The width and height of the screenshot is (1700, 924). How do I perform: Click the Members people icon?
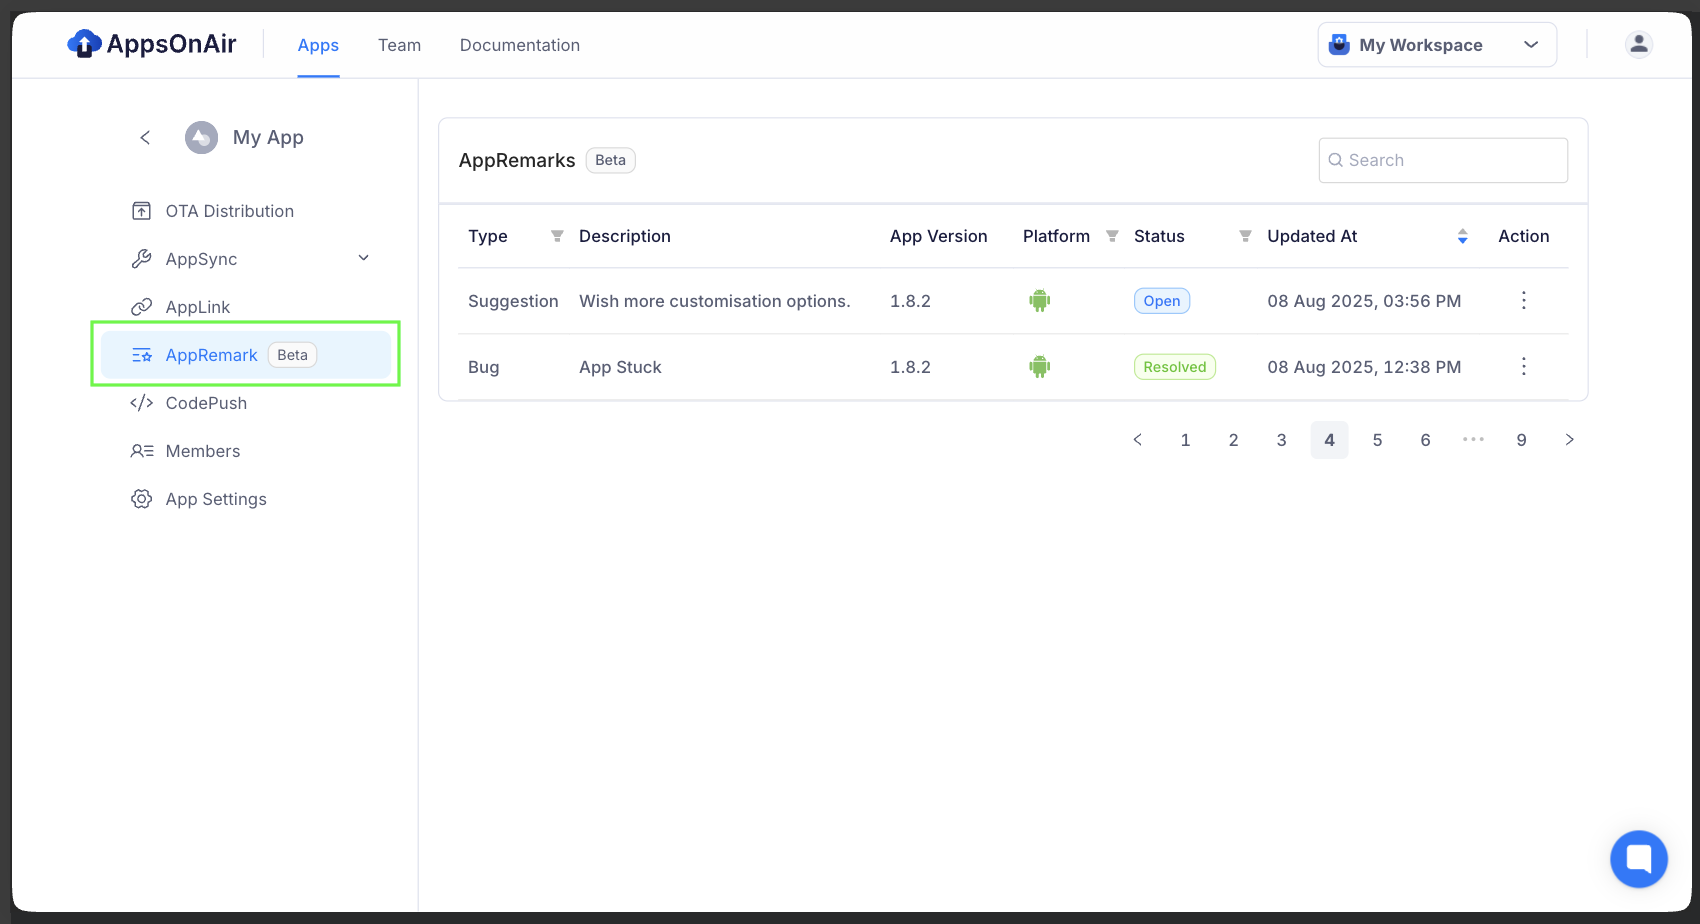point(142,451)
